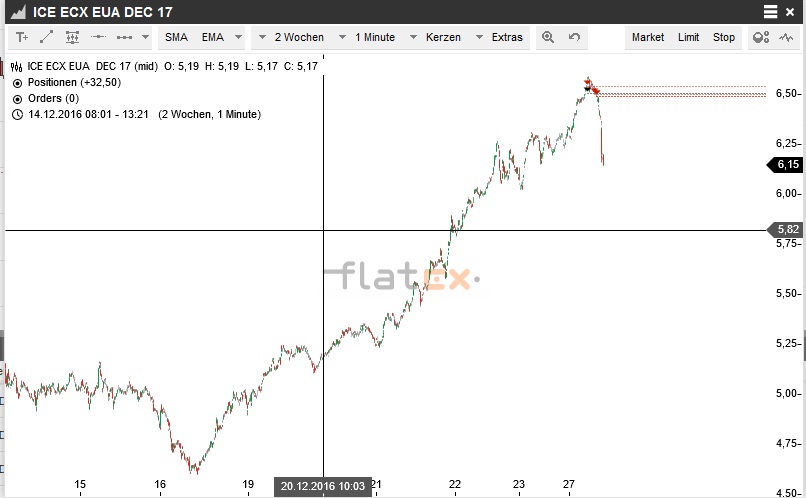806x498 pixels.
Task: Click the 5,82 crosshair price label
Action: [784, 230]
